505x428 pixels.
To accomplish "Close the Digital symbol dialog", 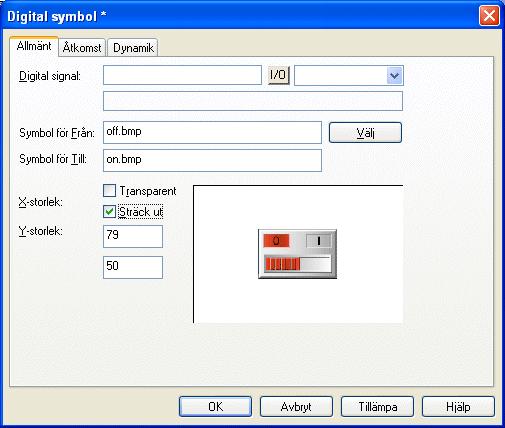I will 489,16.
